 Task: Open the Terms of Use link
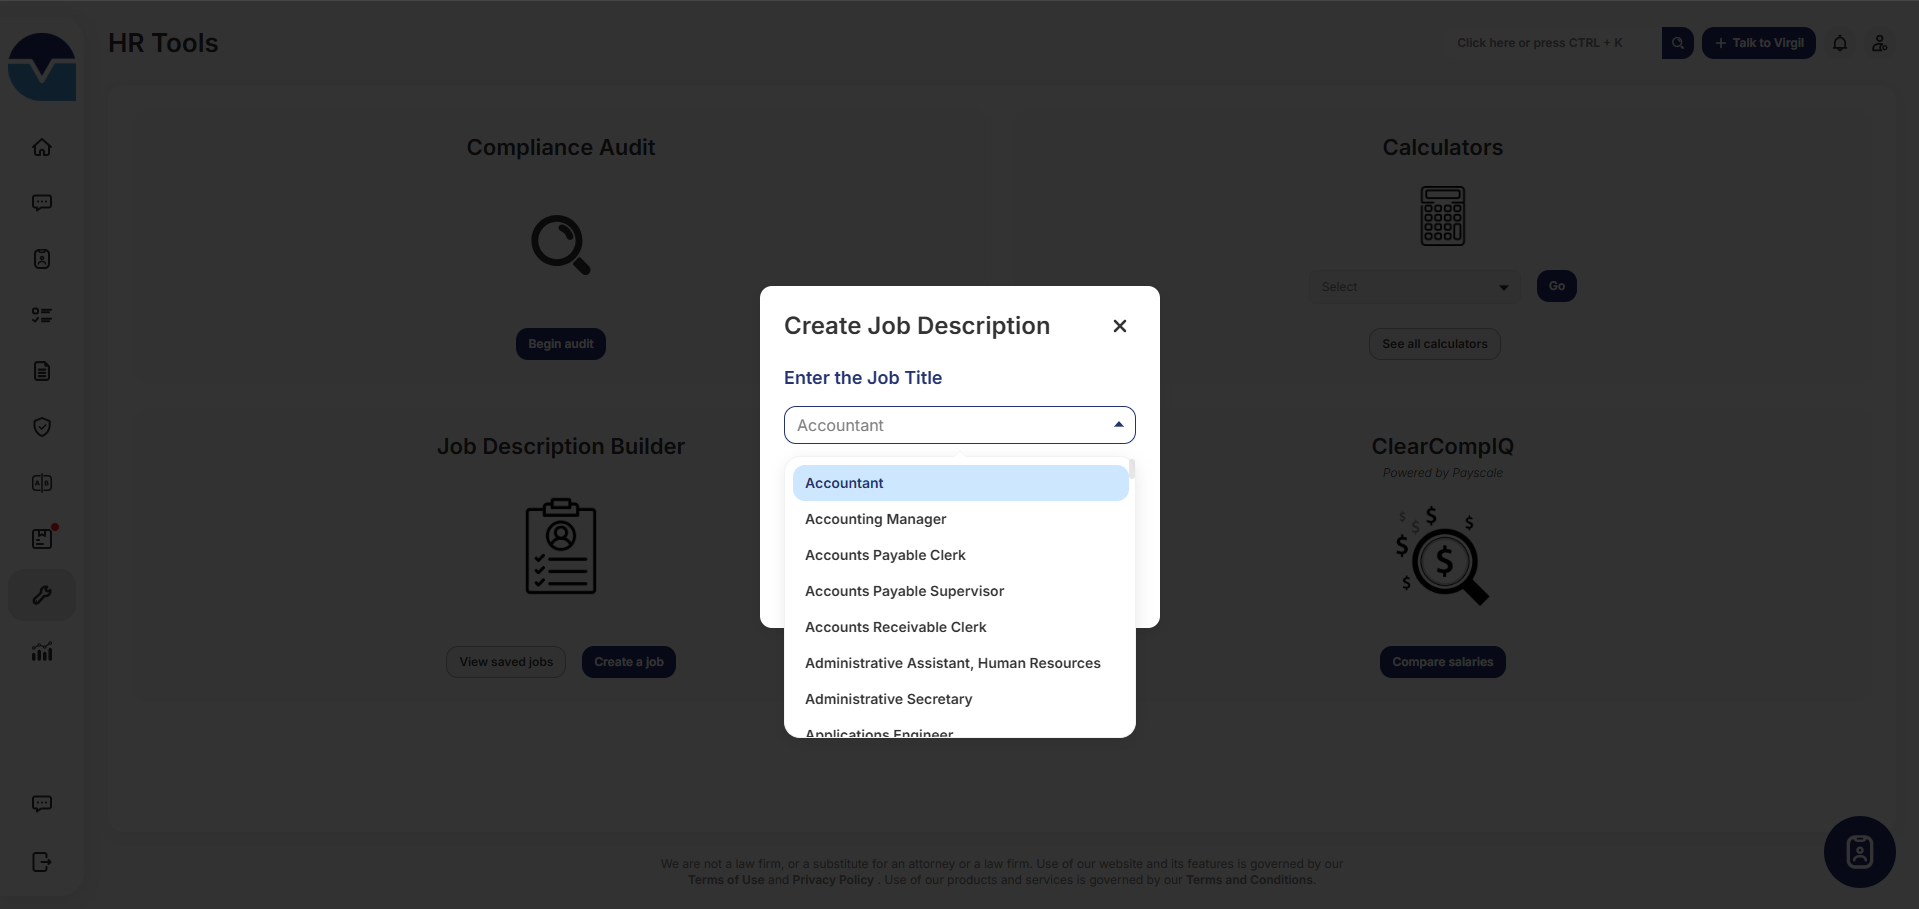click(726, 880)
